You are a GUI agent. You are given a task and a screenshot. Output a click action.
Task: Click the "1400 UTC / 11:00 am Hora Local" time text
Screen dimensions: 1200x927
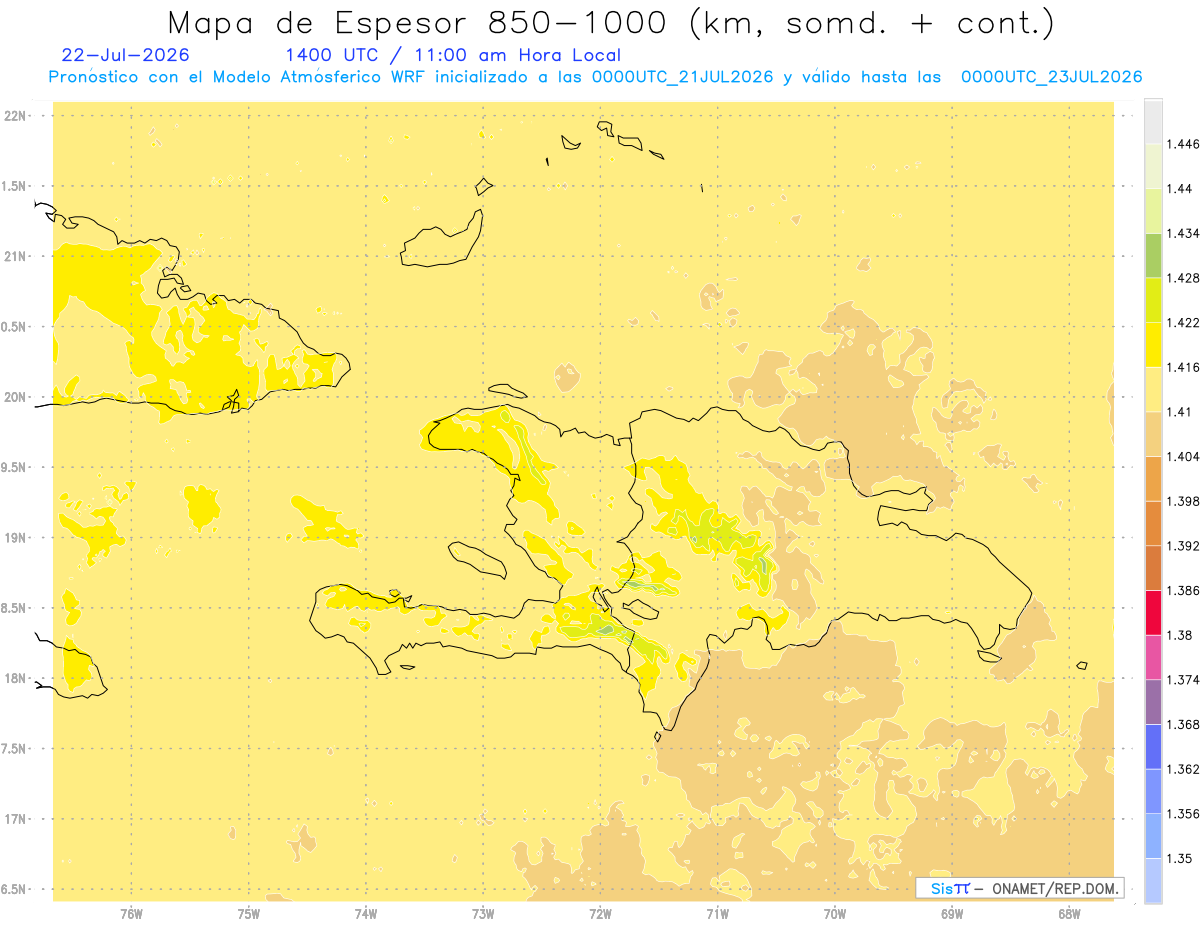point(453,56)
